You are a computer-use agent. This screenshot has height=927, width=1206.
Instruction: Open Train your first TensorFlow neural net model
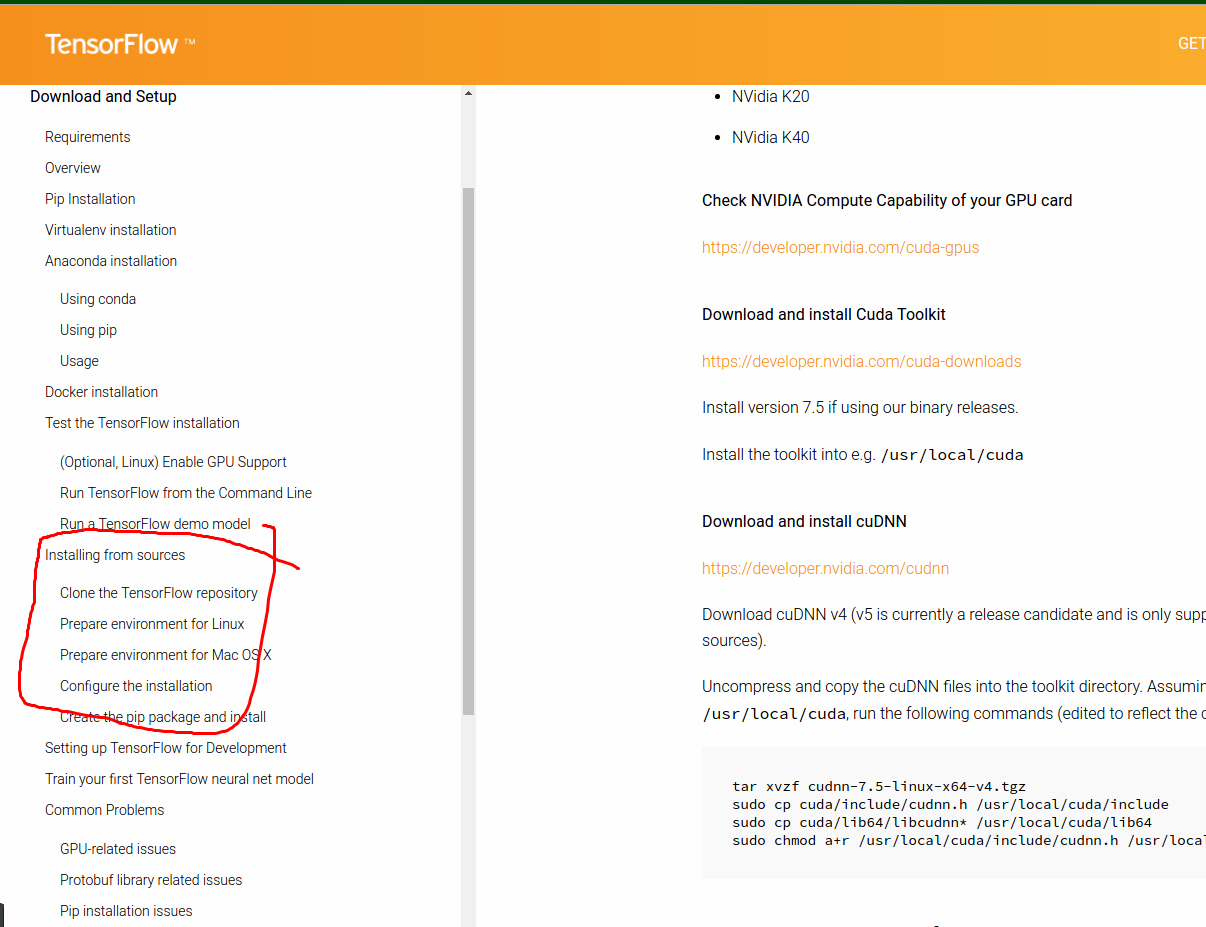(179, 779)
